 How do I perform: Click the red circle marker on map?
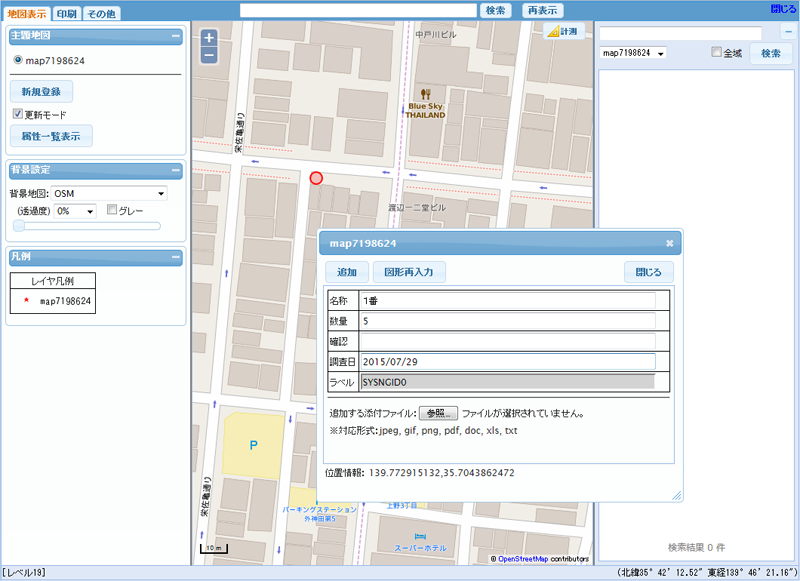(x=316, y=178)
